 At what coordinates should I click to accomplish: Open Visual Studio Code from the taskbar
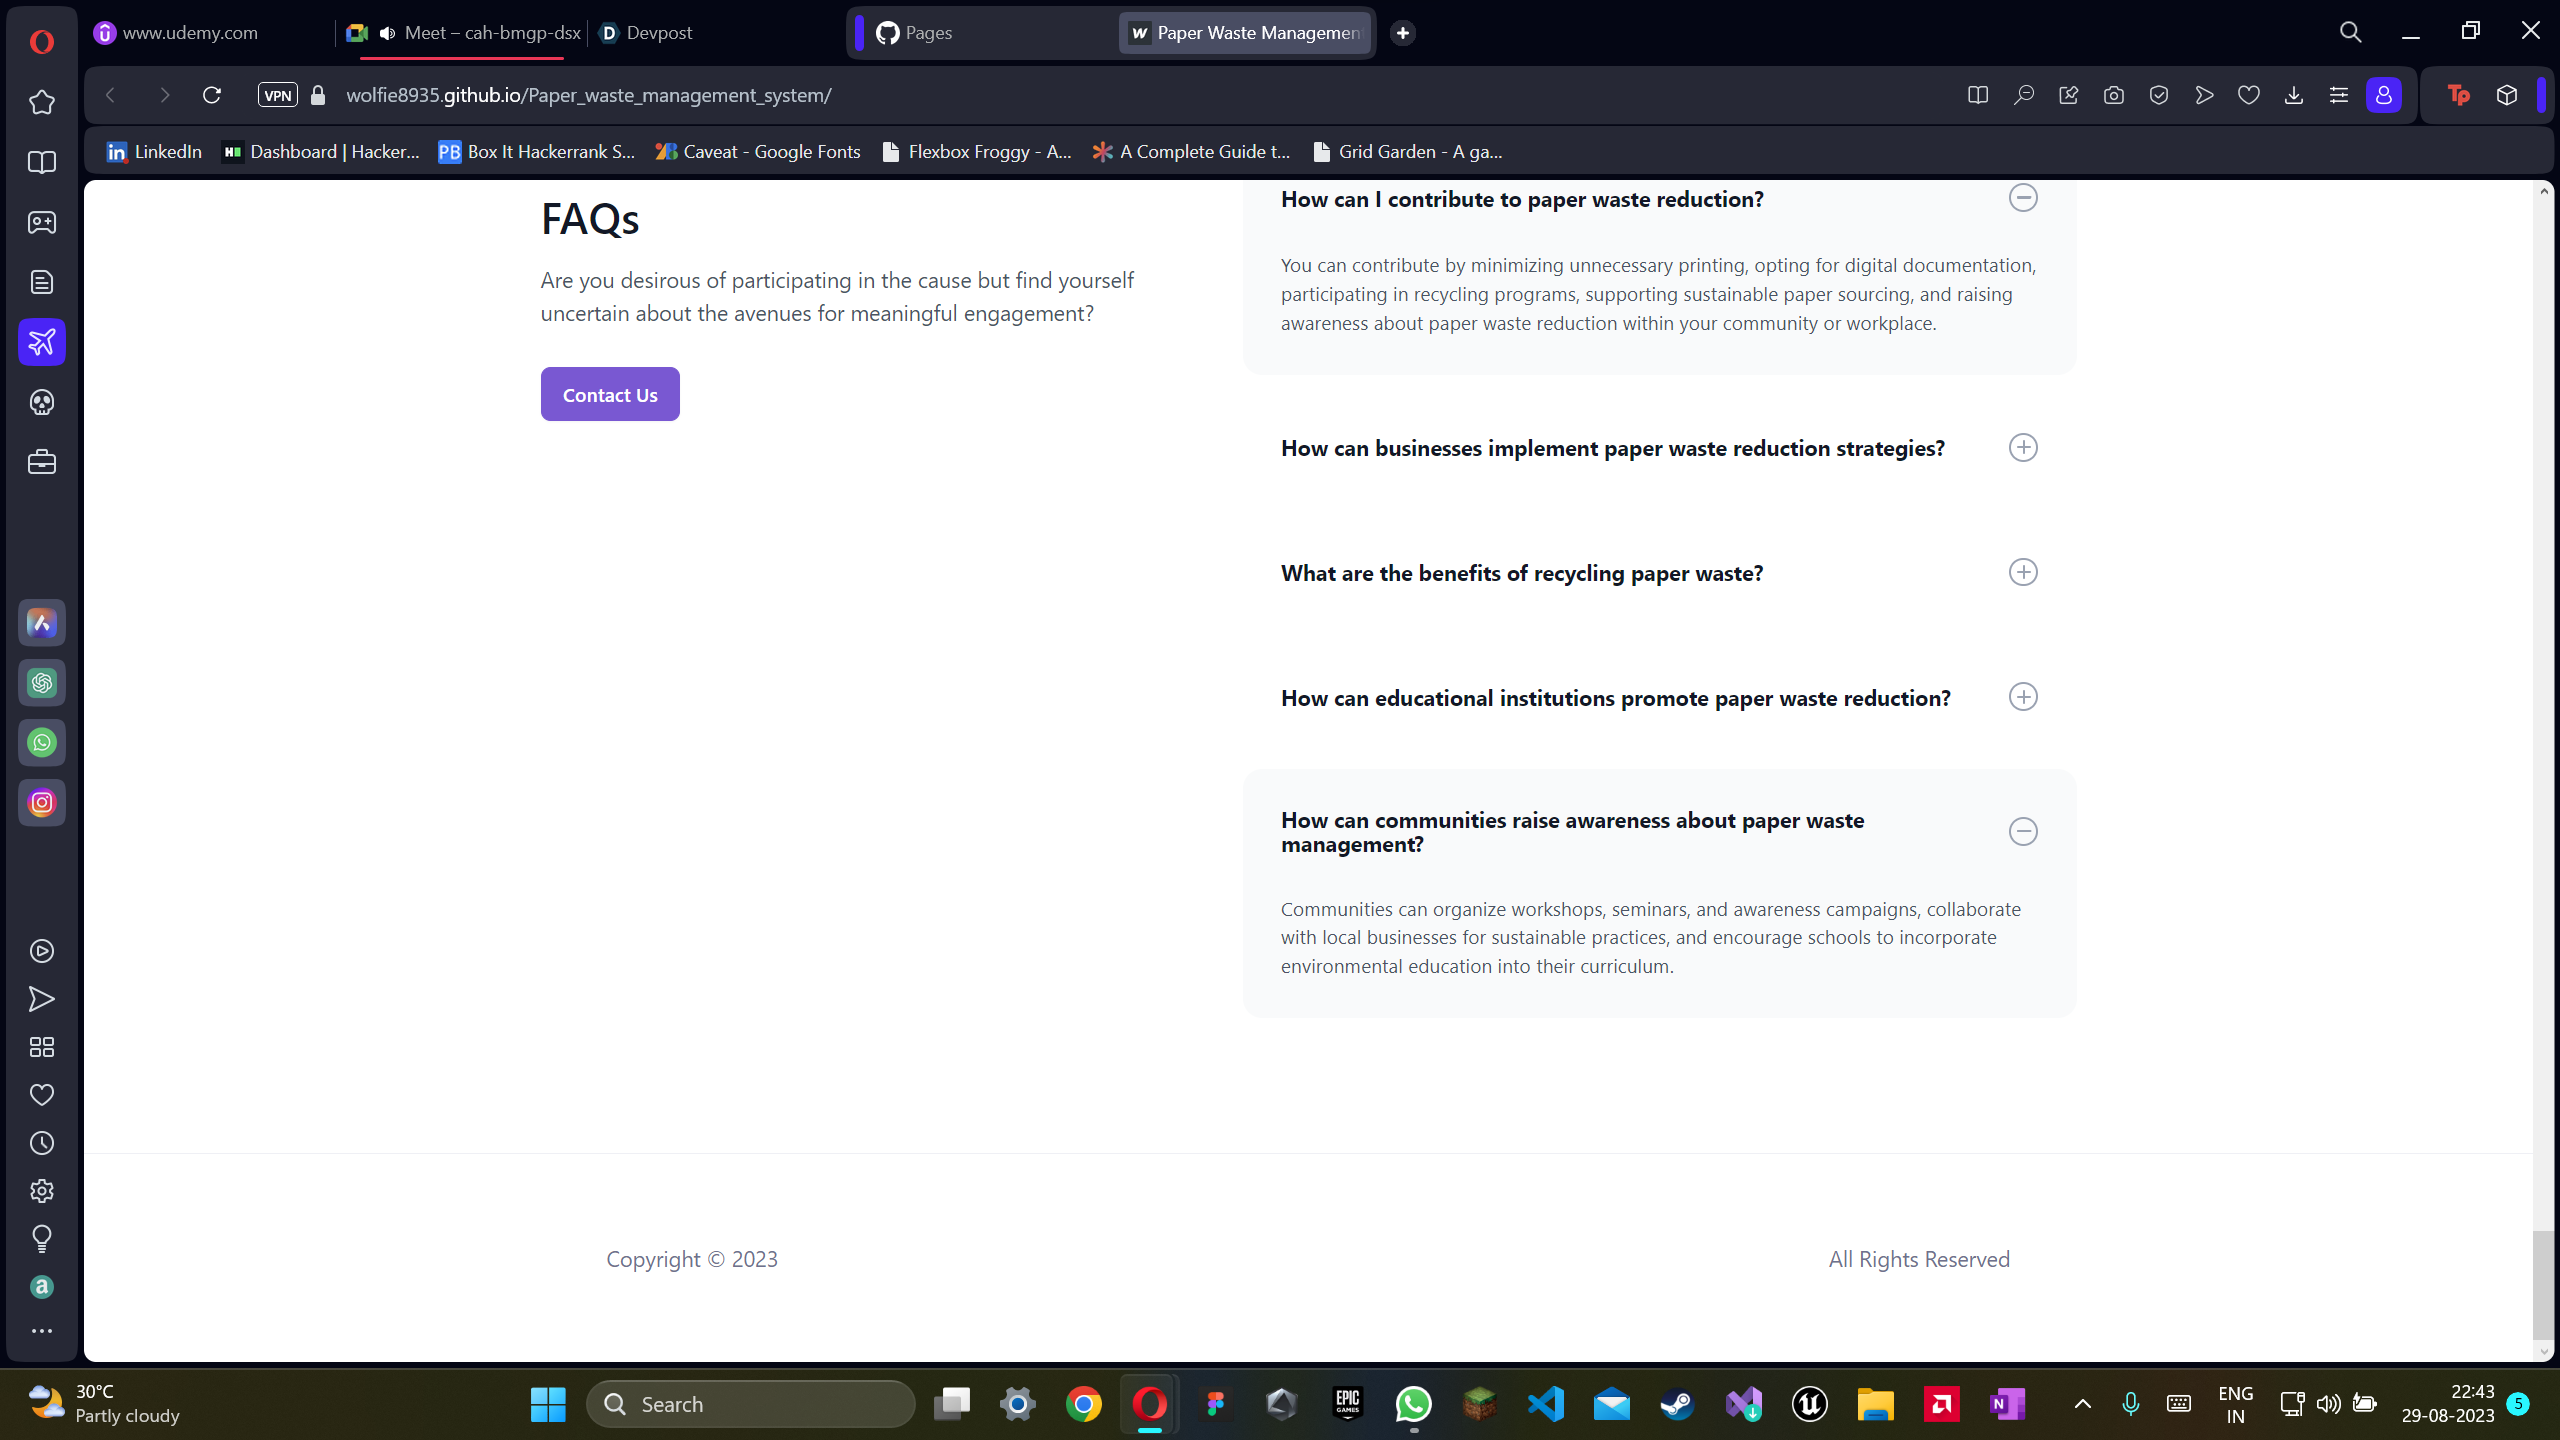(x=1546, y=1404)
